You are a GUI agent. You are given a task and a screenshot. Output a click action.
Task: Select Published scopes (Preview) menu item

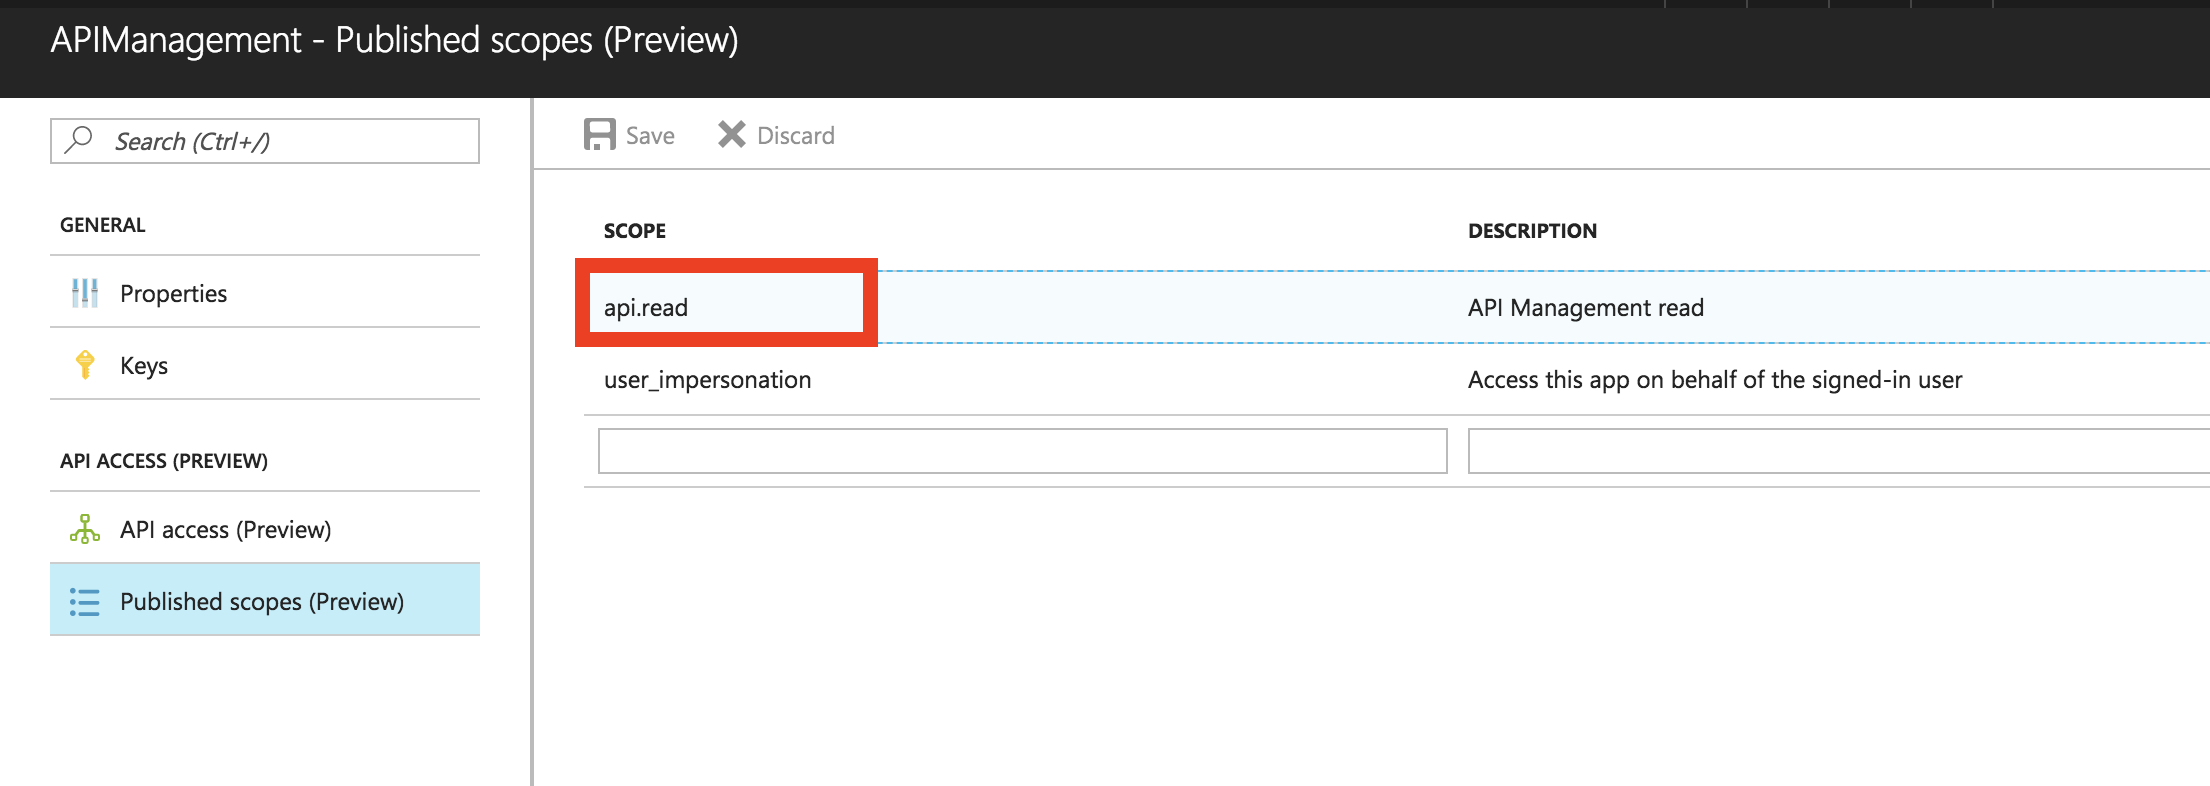[265, 600]
